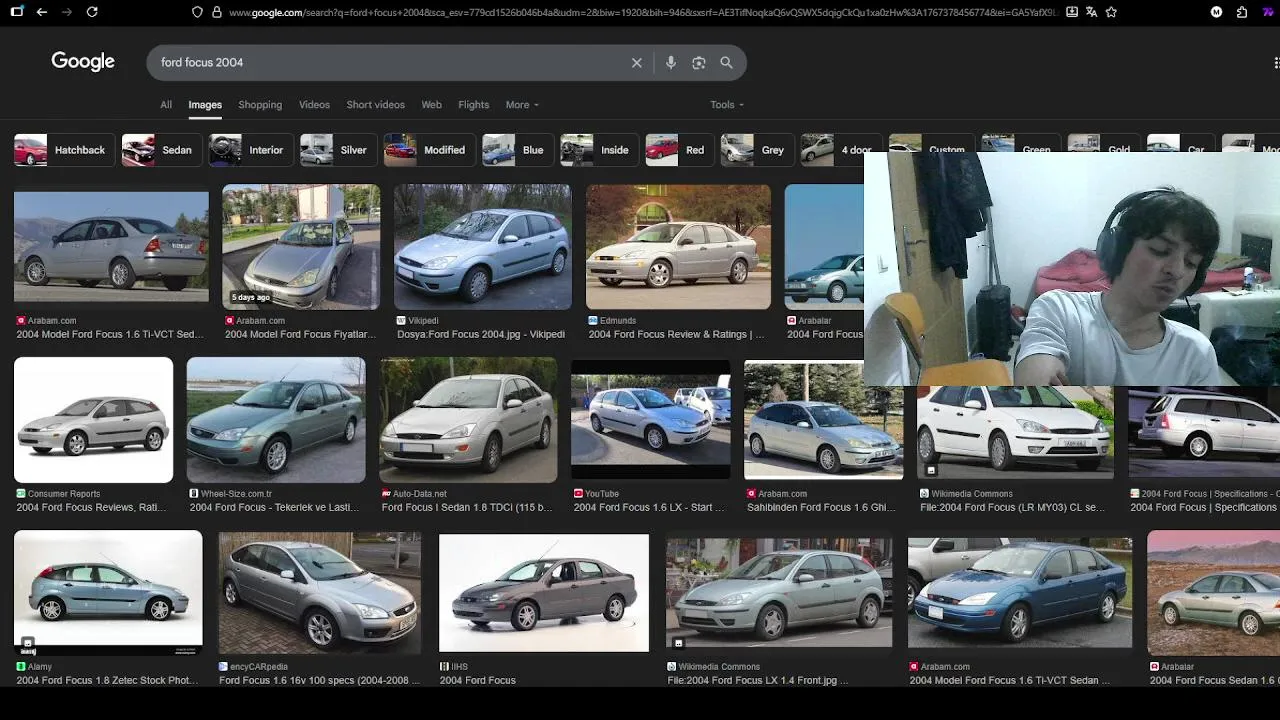Open the Short videos tab

click(375, 105)
